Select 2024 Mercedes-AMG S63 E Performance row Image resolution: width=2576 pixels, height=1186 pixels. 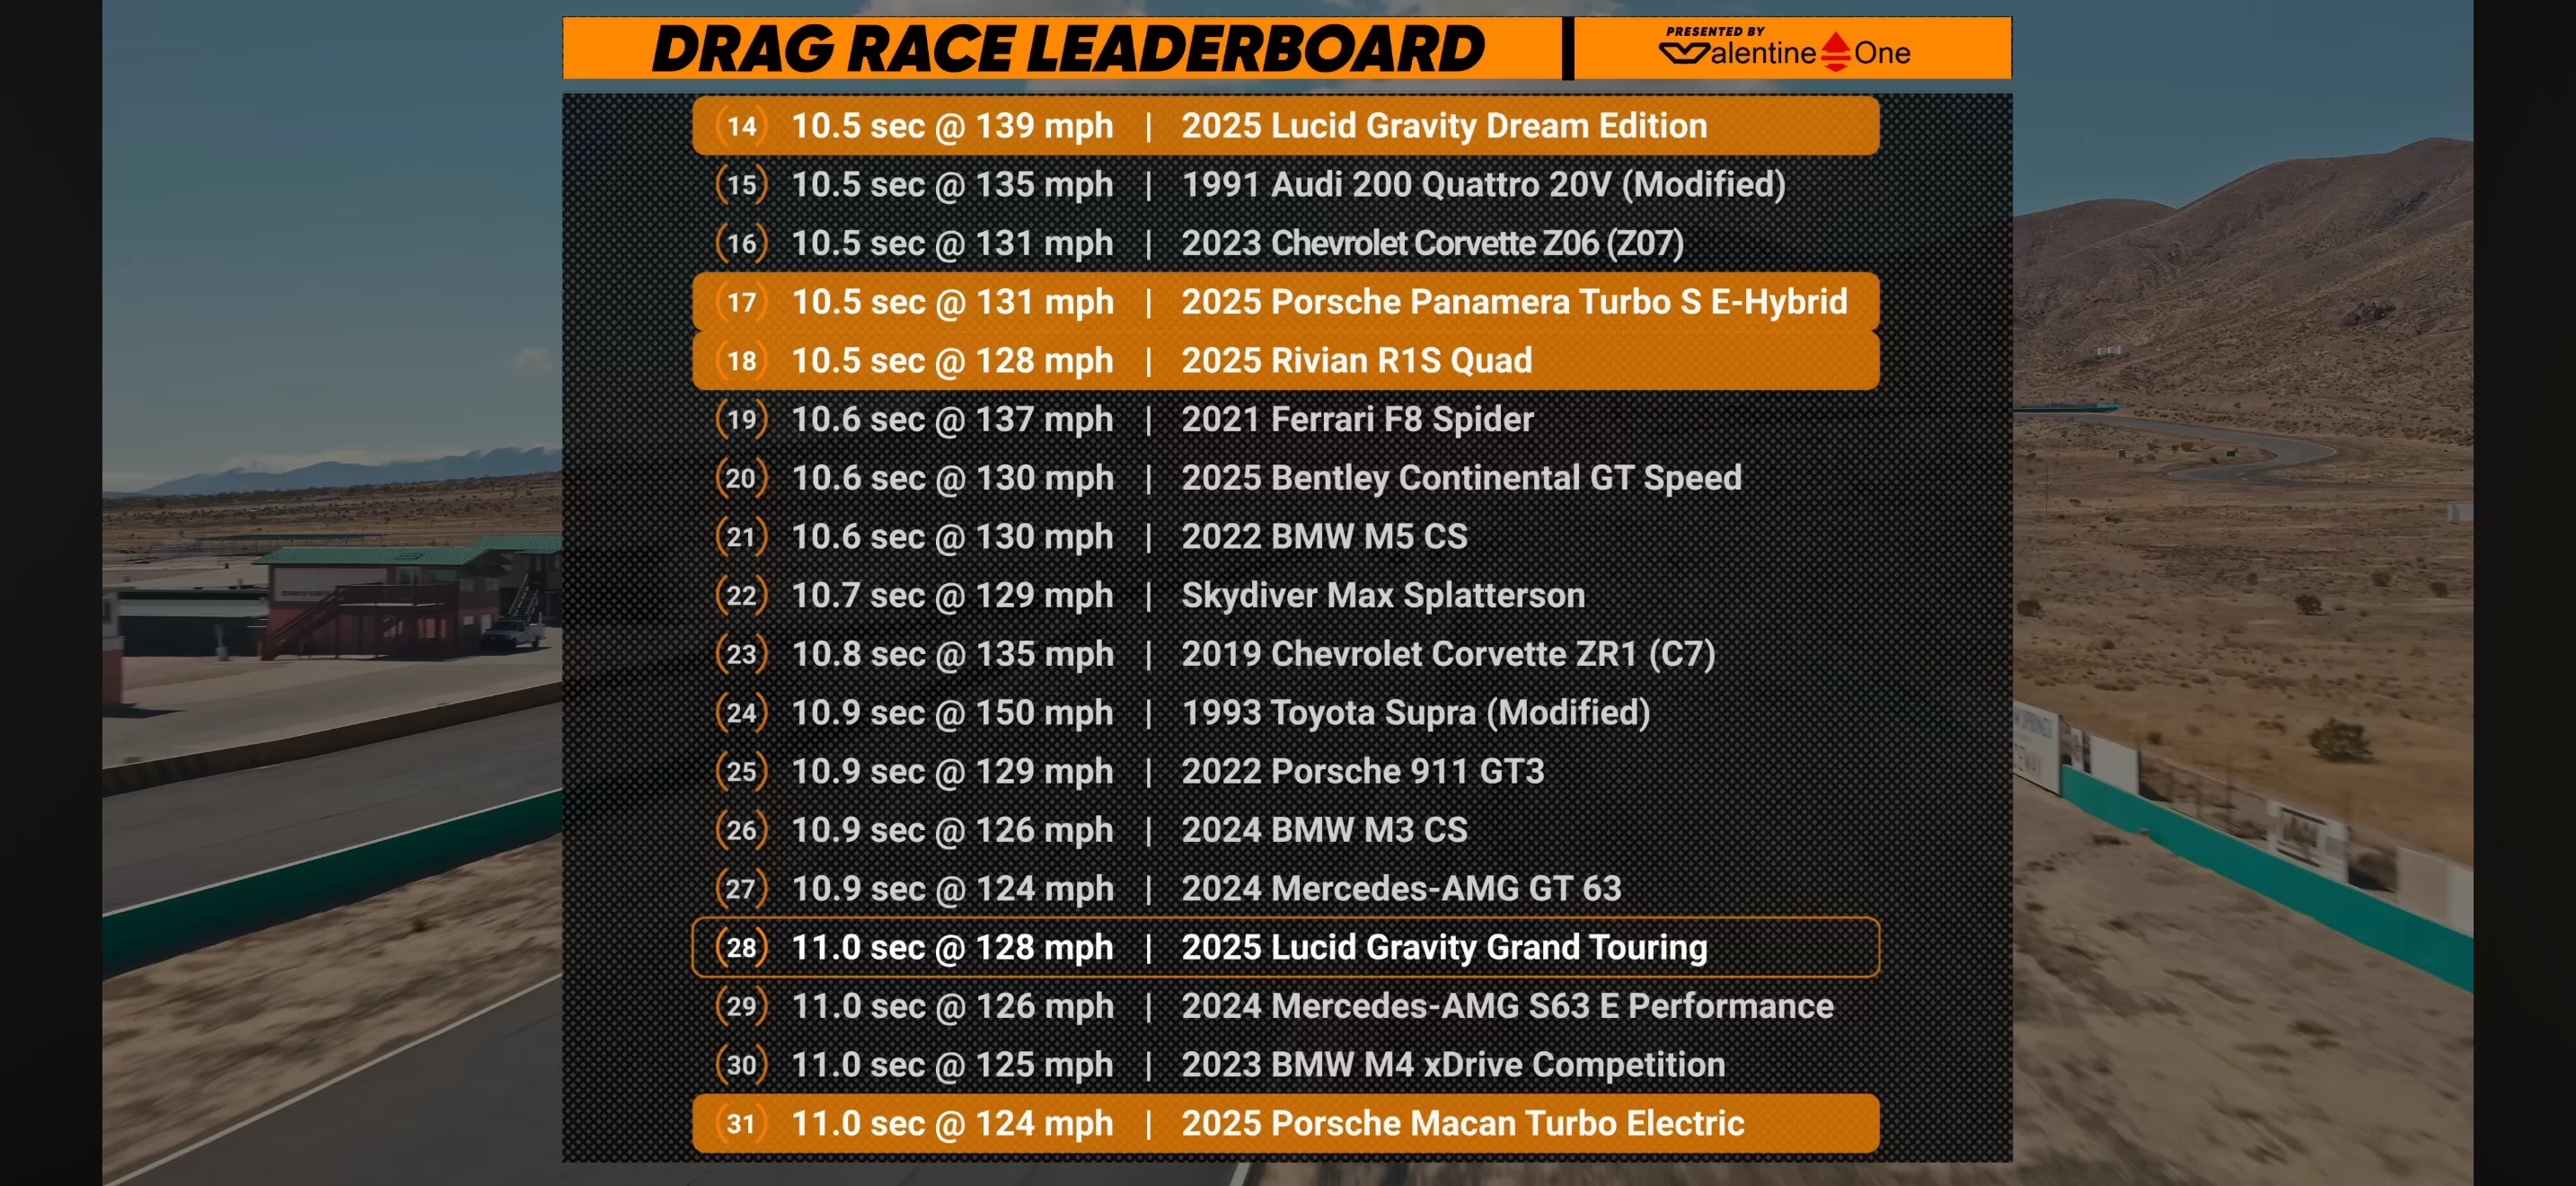pyautogui.click(x=1286, y=1006)
